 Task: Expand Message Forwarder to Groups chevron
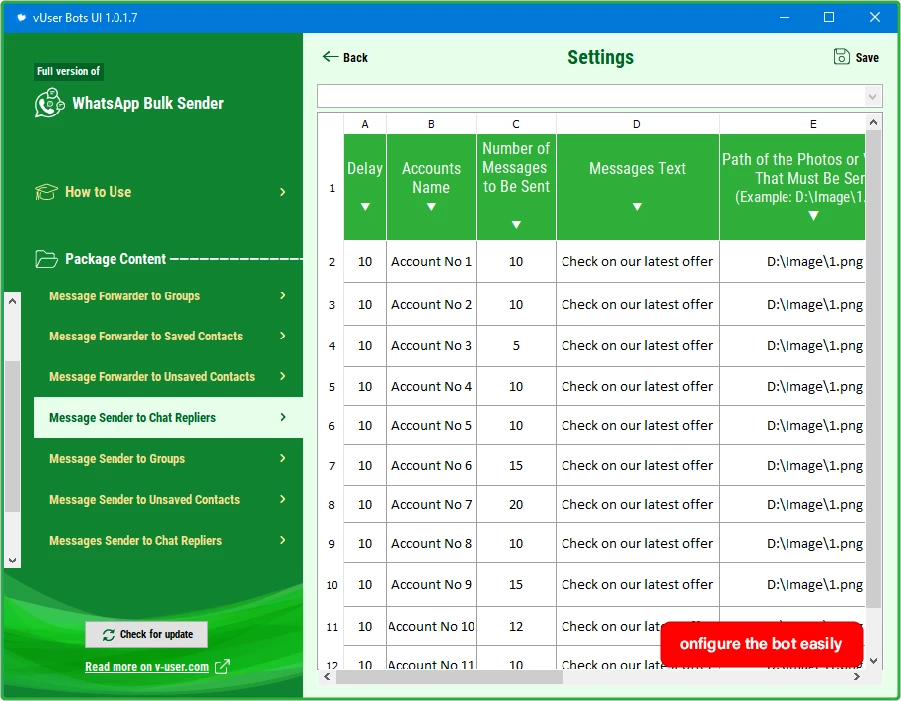coord(282,295)
